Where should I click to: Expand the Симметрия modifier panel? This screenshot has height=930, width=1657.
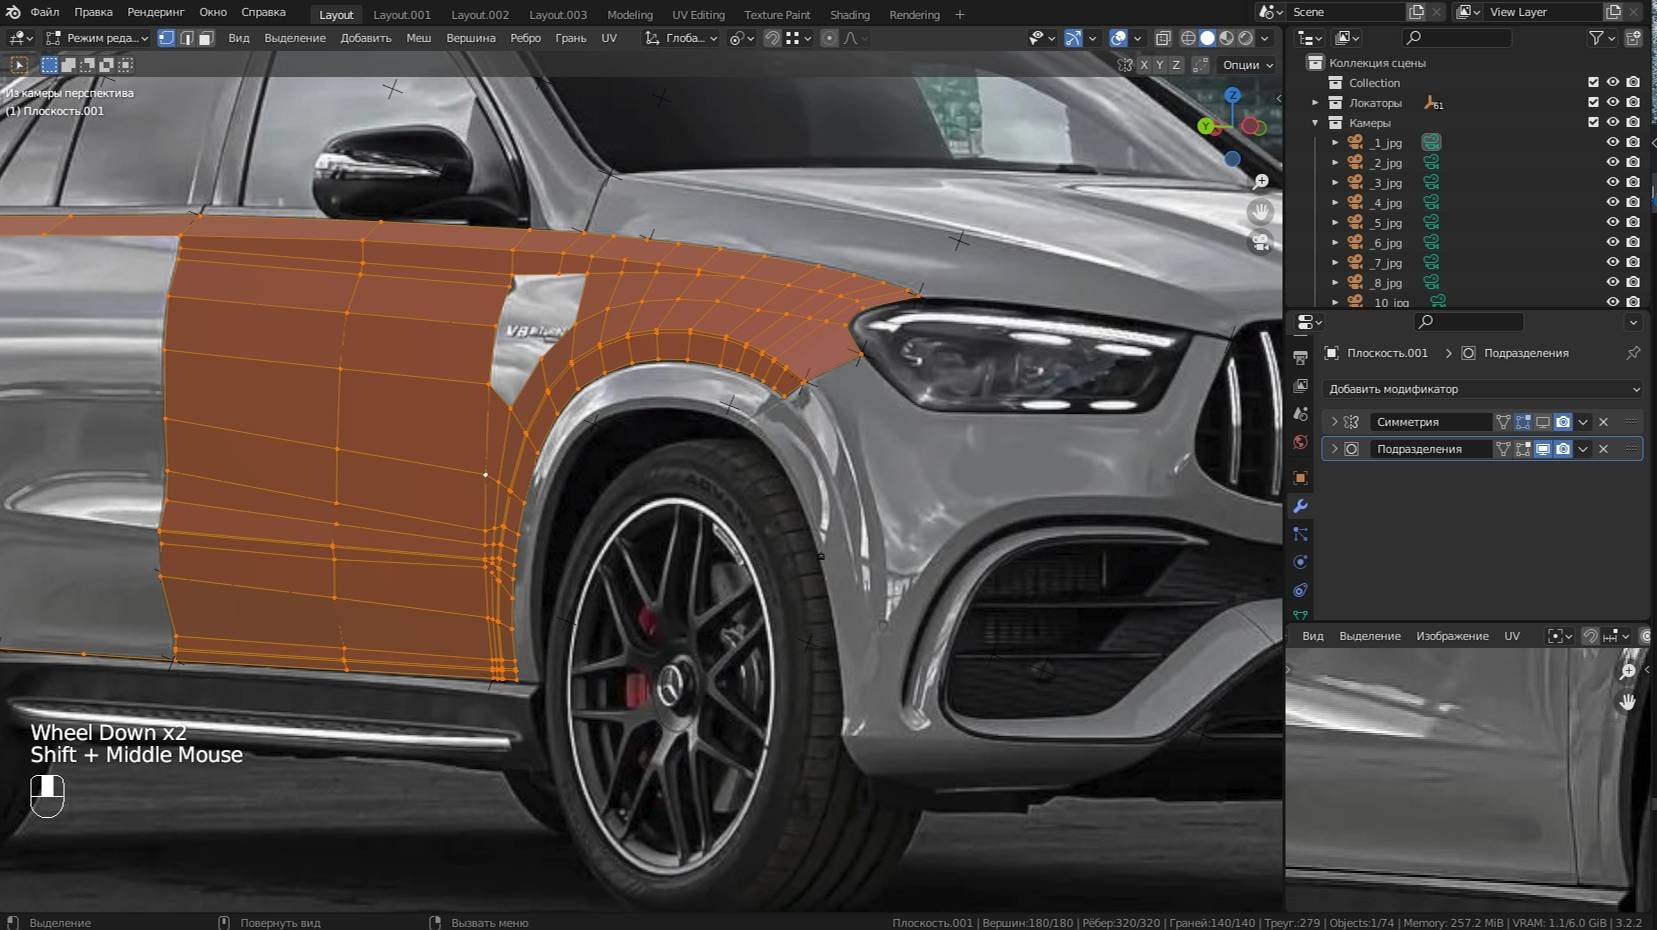coord(1334,421)
